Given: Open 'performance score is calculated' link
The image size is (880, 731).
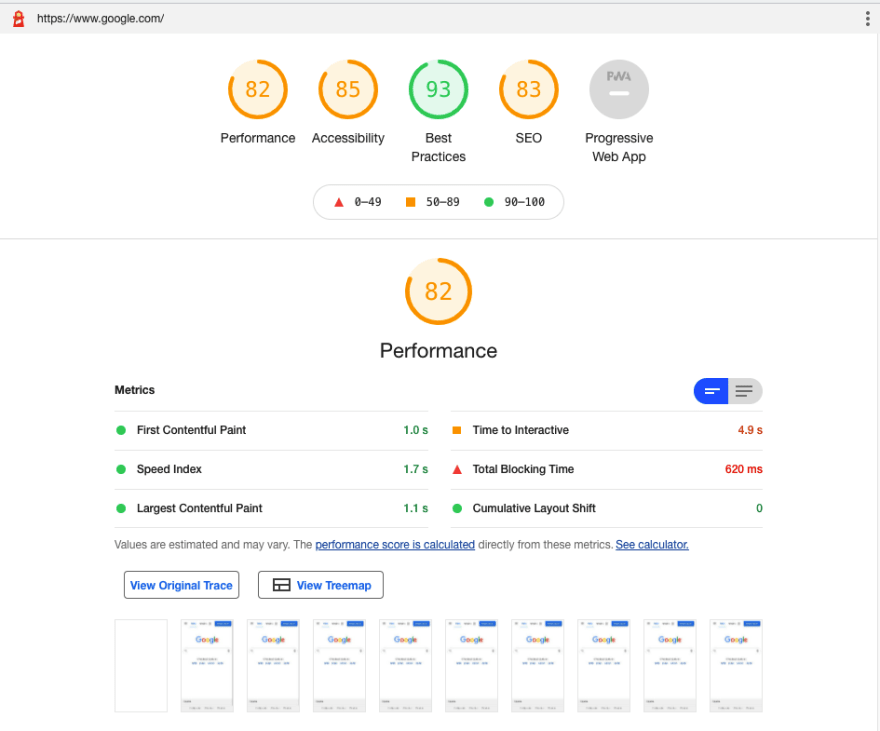Looking at the screenshot, I should [395, 545].
